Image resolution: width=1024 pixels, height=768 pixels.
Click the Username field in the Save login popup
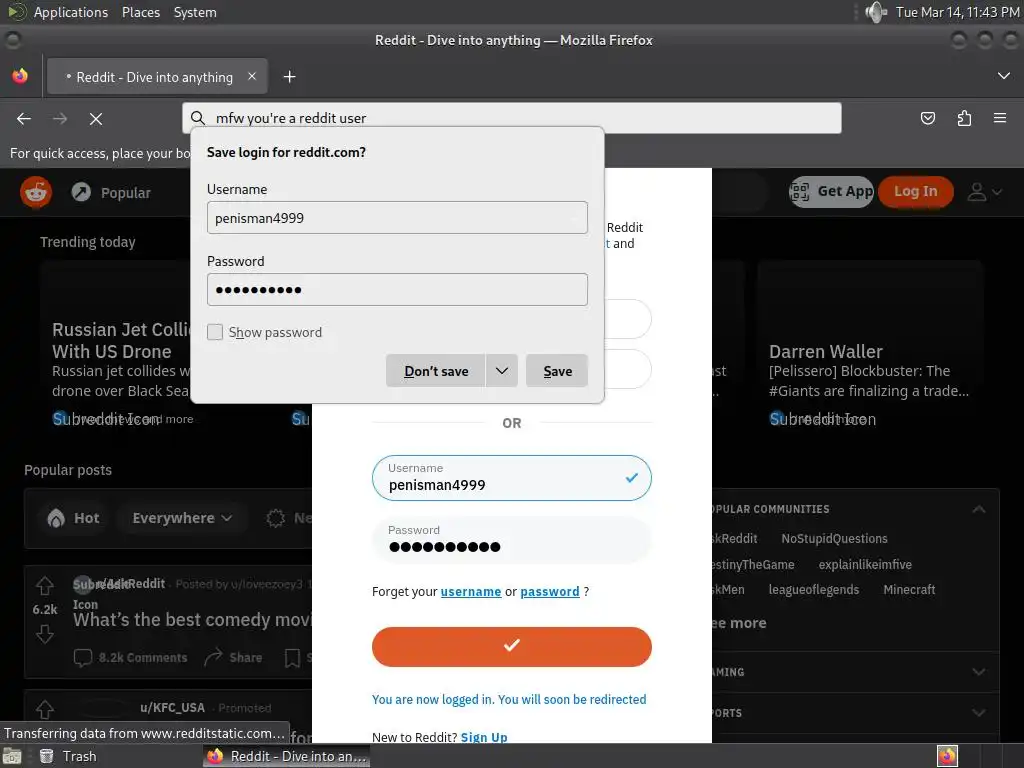(x=397, y=217)
